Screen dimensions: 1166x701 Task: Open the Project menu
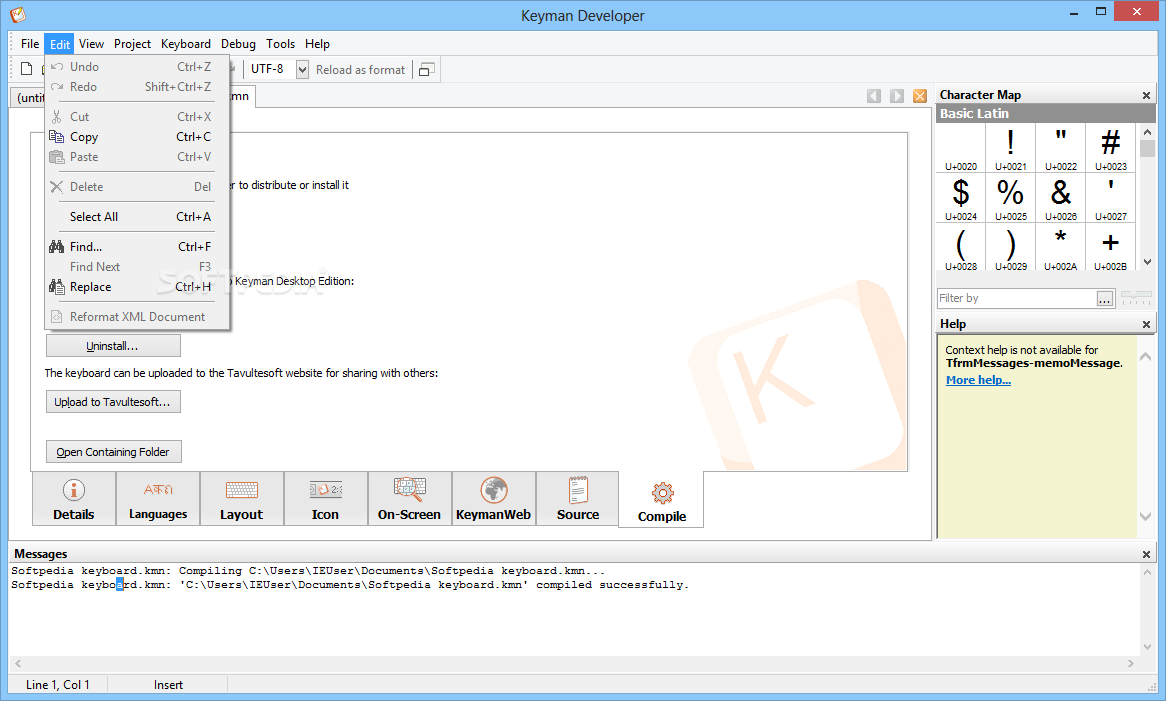(132, 44)
